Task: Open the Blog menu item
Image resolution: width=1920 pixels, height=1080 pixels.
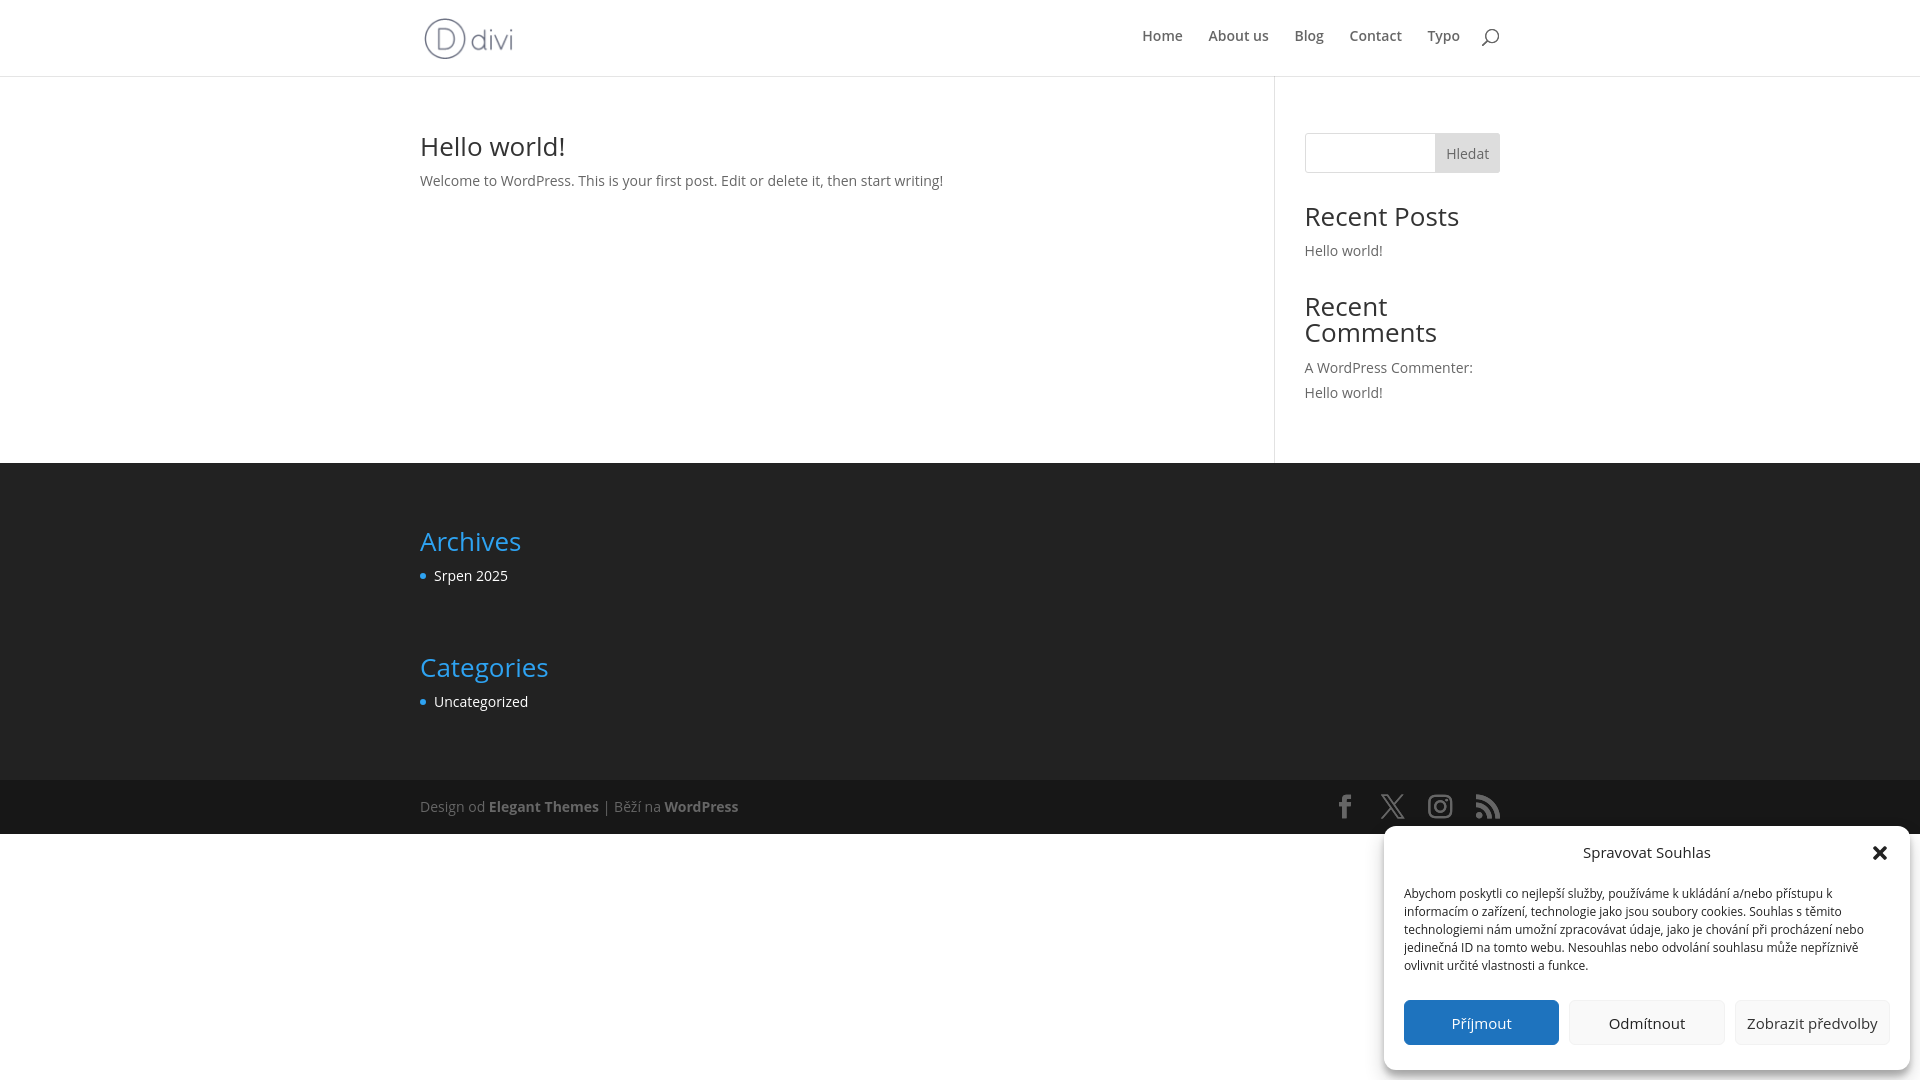Action: pyautogui.click(x=1309, y=36)
